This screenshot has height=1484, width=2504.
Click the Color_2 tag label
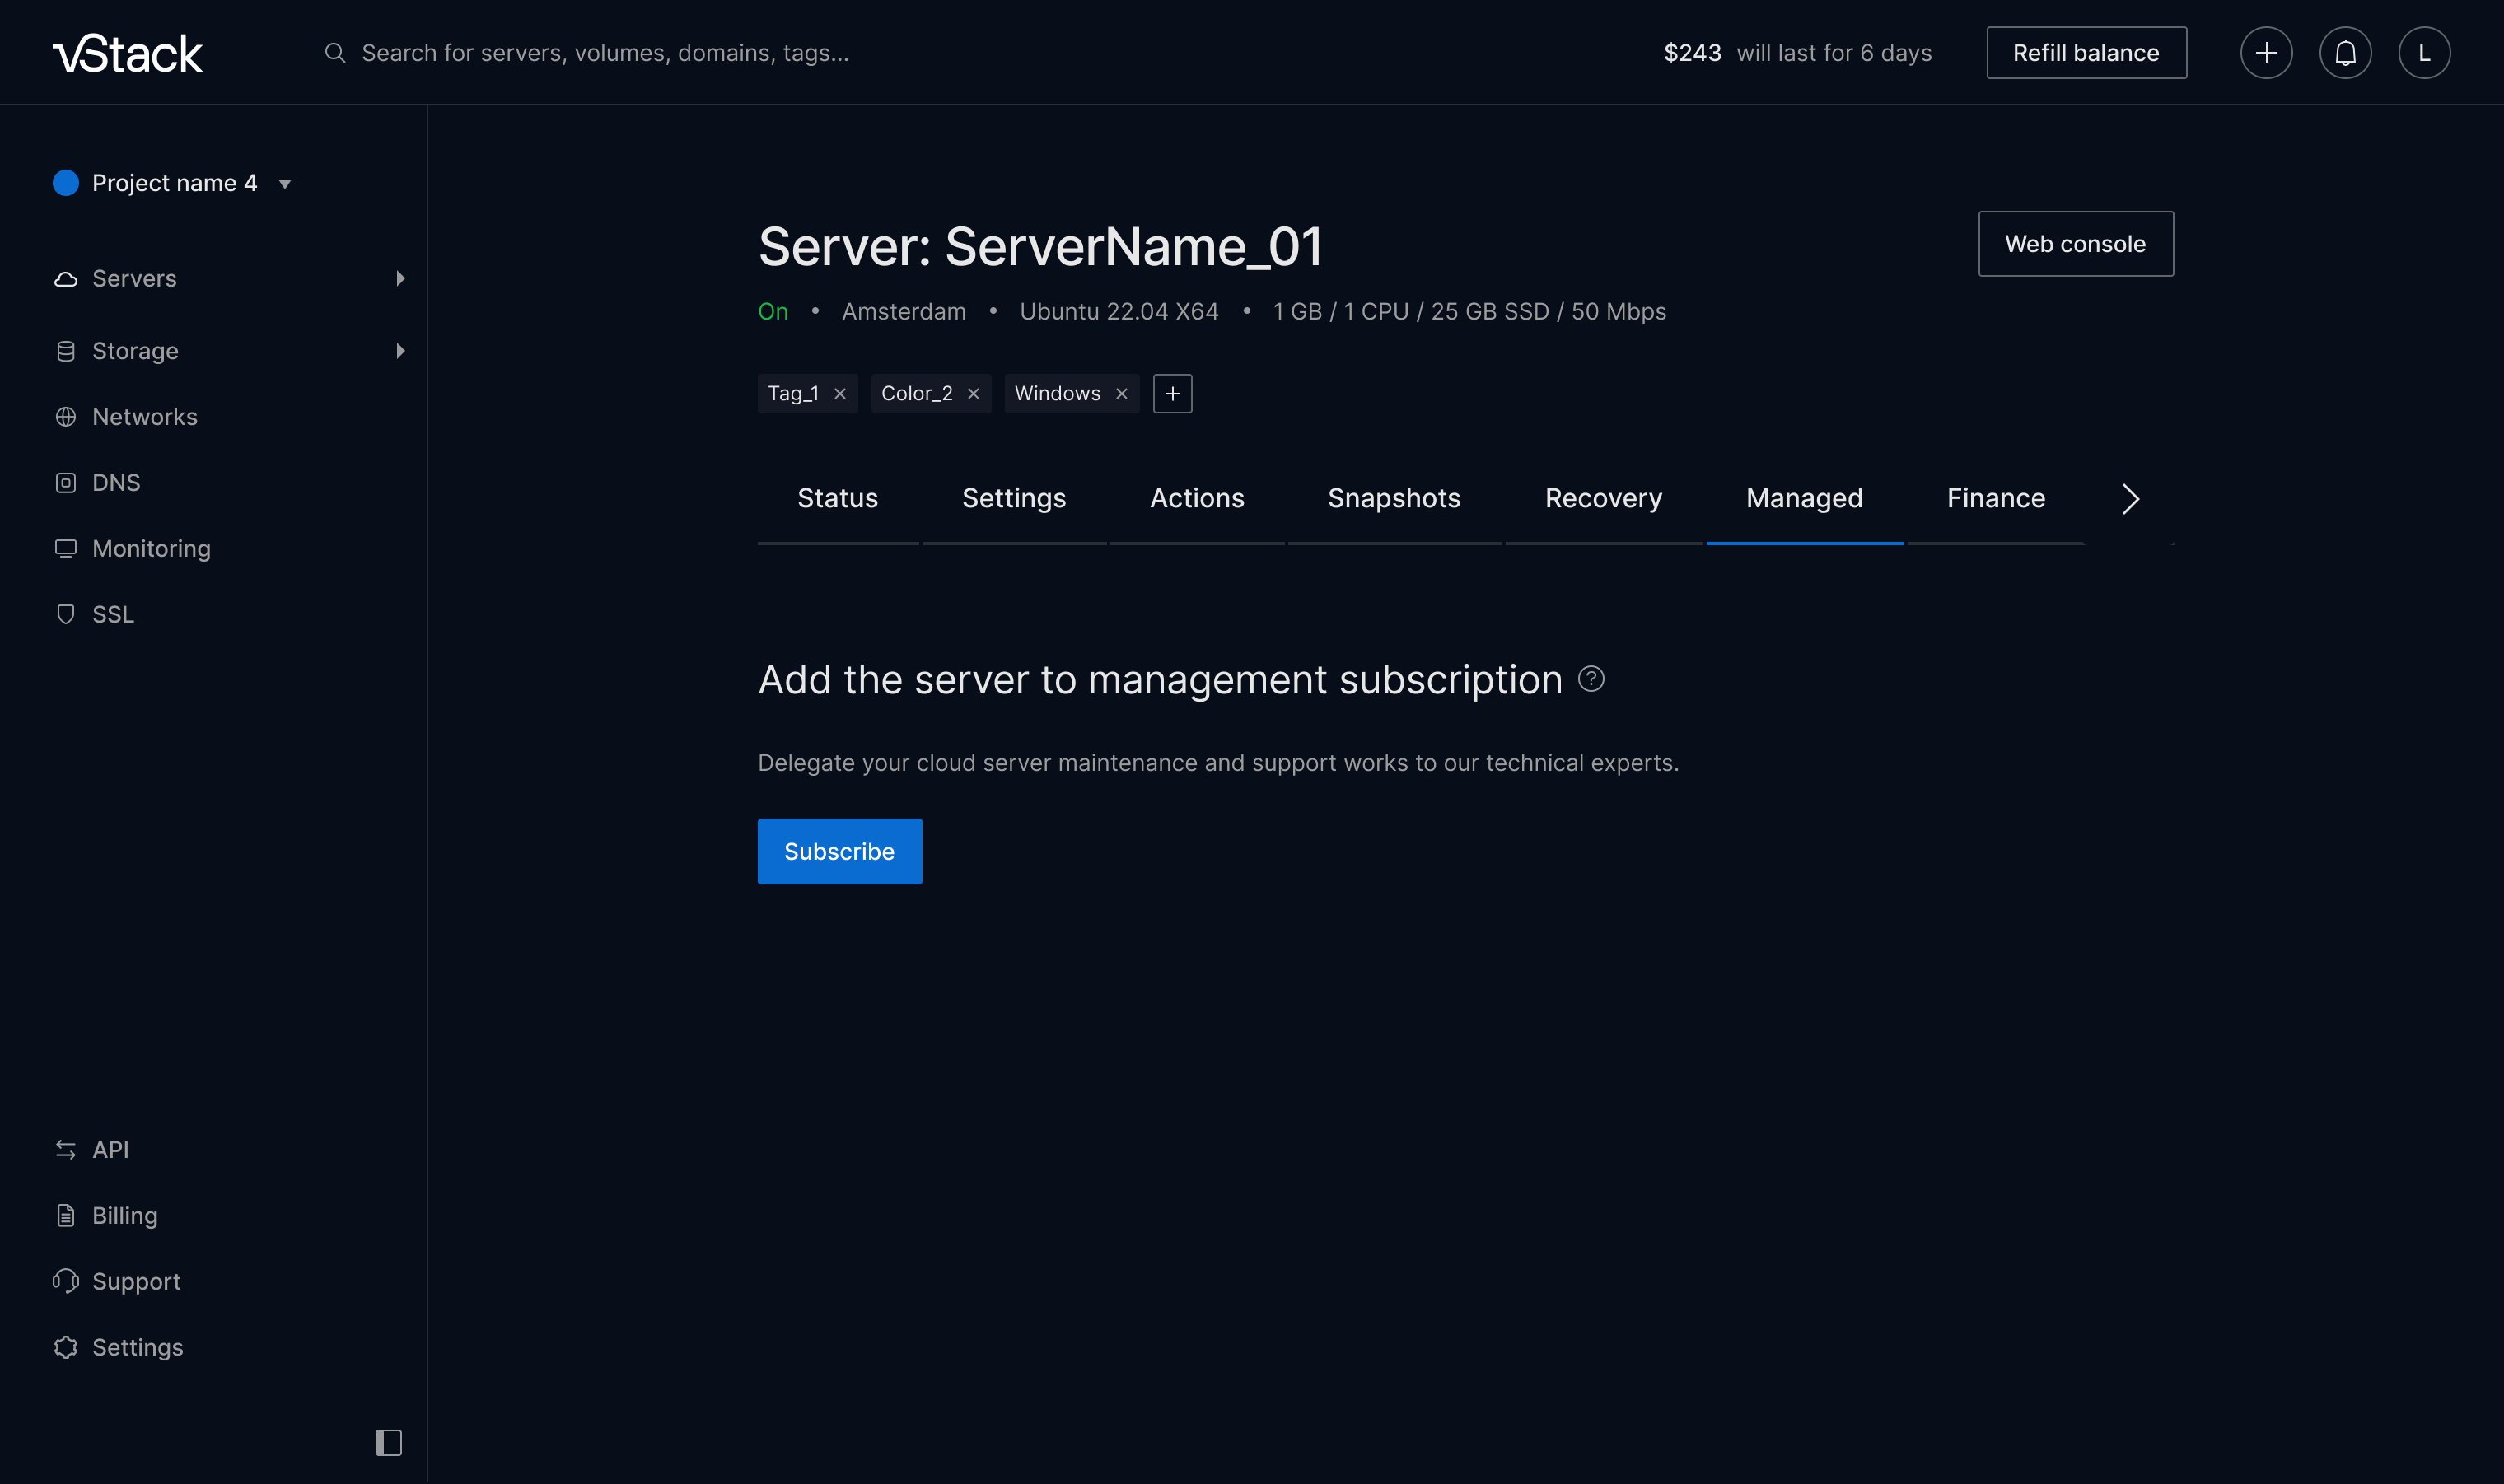(x=916, y=394)
